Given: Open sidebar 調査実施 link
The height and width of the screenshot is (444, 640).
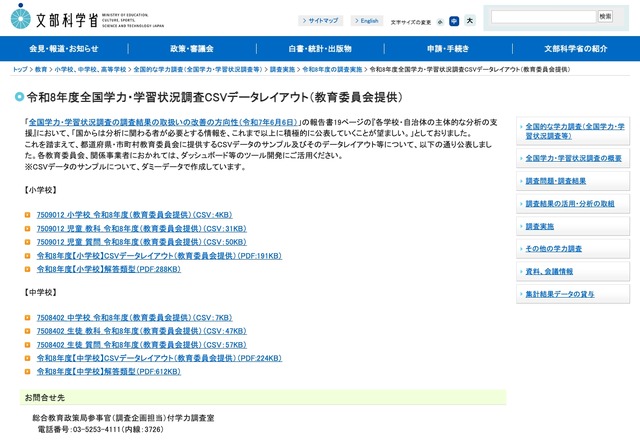Looking at the screenshot, I should [x=573, y=226].
